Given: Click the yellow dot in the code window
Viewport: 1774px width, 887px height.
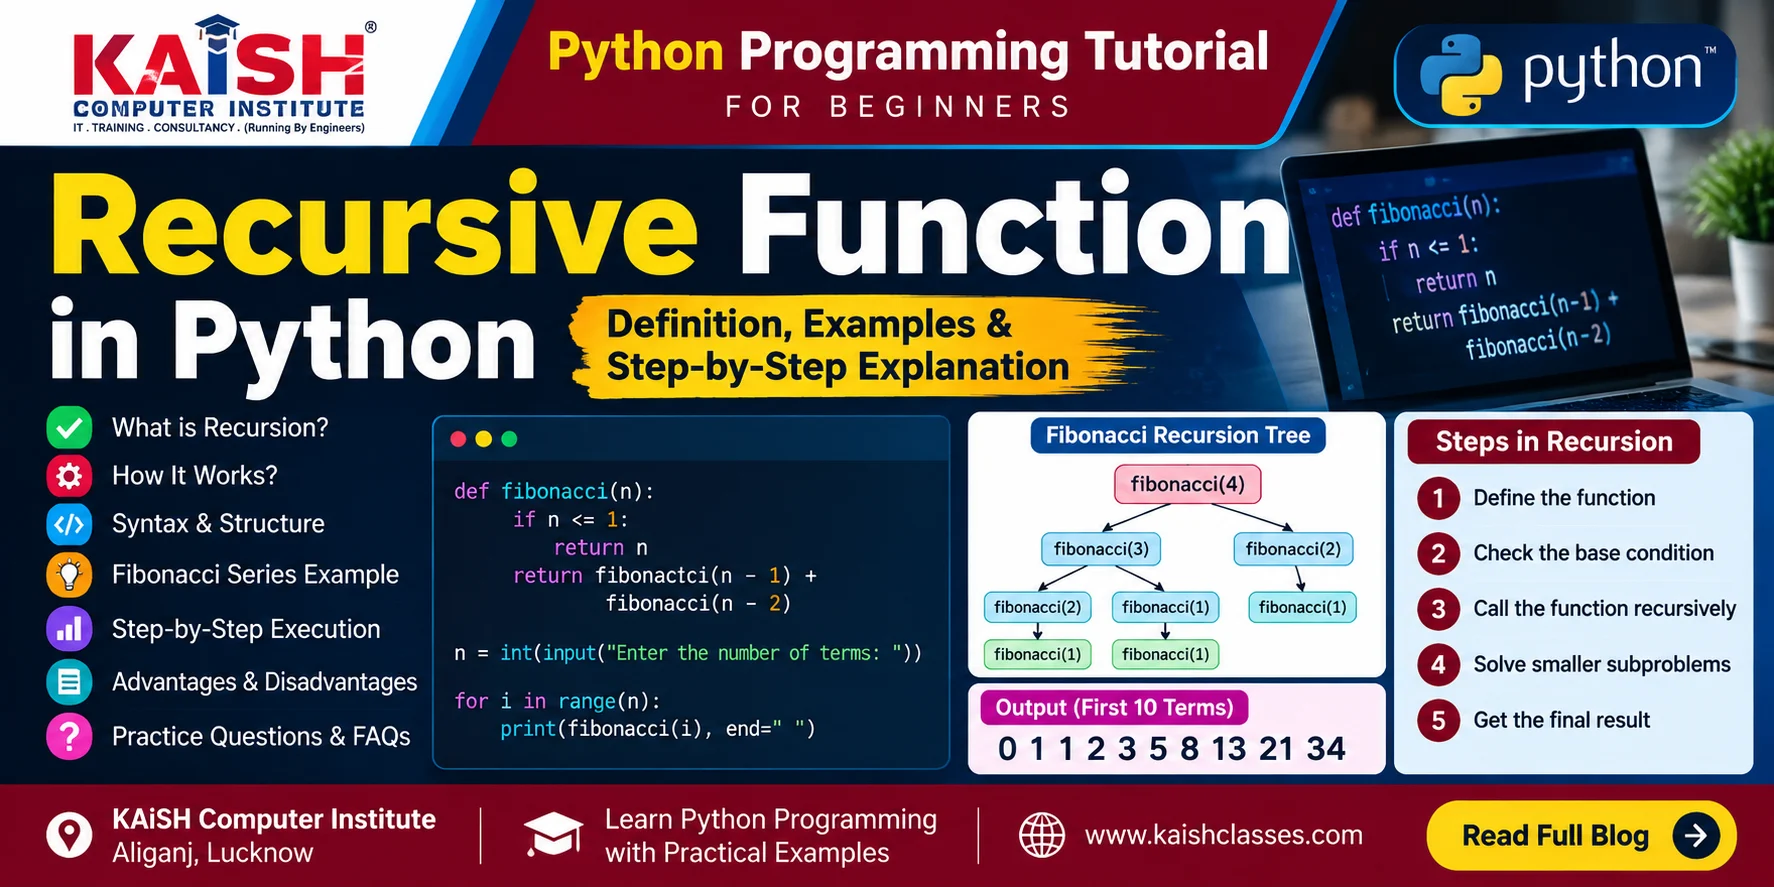Looking at the screenshot, I should point(484,439).
